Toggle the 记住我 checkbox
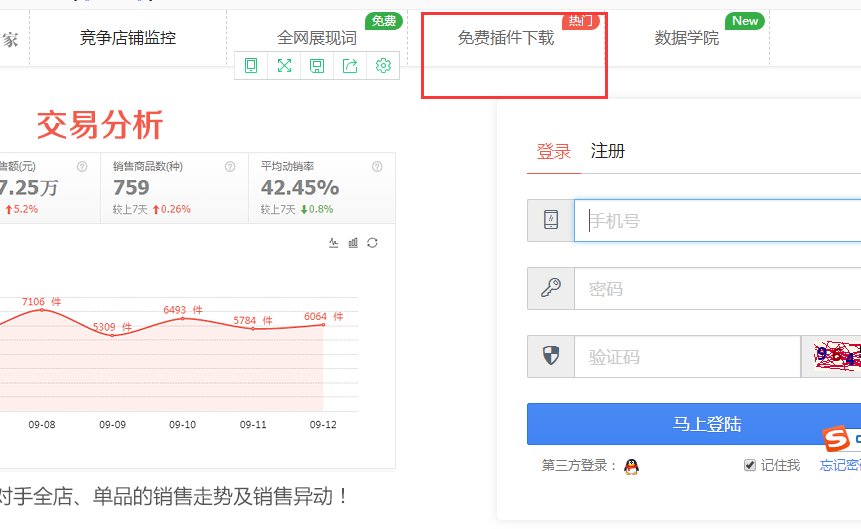The width and height of the screenshot is (861, 529). pos(750,465)
